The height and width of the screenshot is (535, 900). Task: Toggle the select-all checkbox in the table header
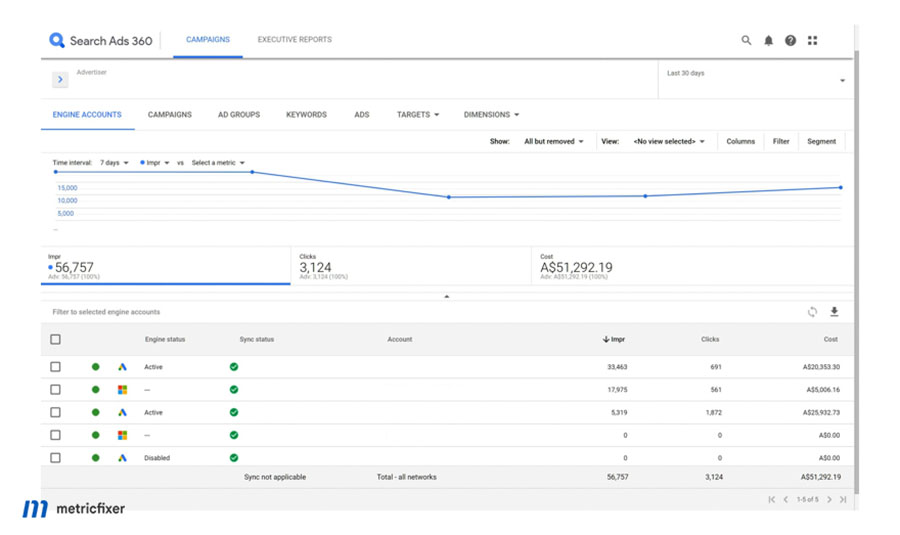pos(55,339)
